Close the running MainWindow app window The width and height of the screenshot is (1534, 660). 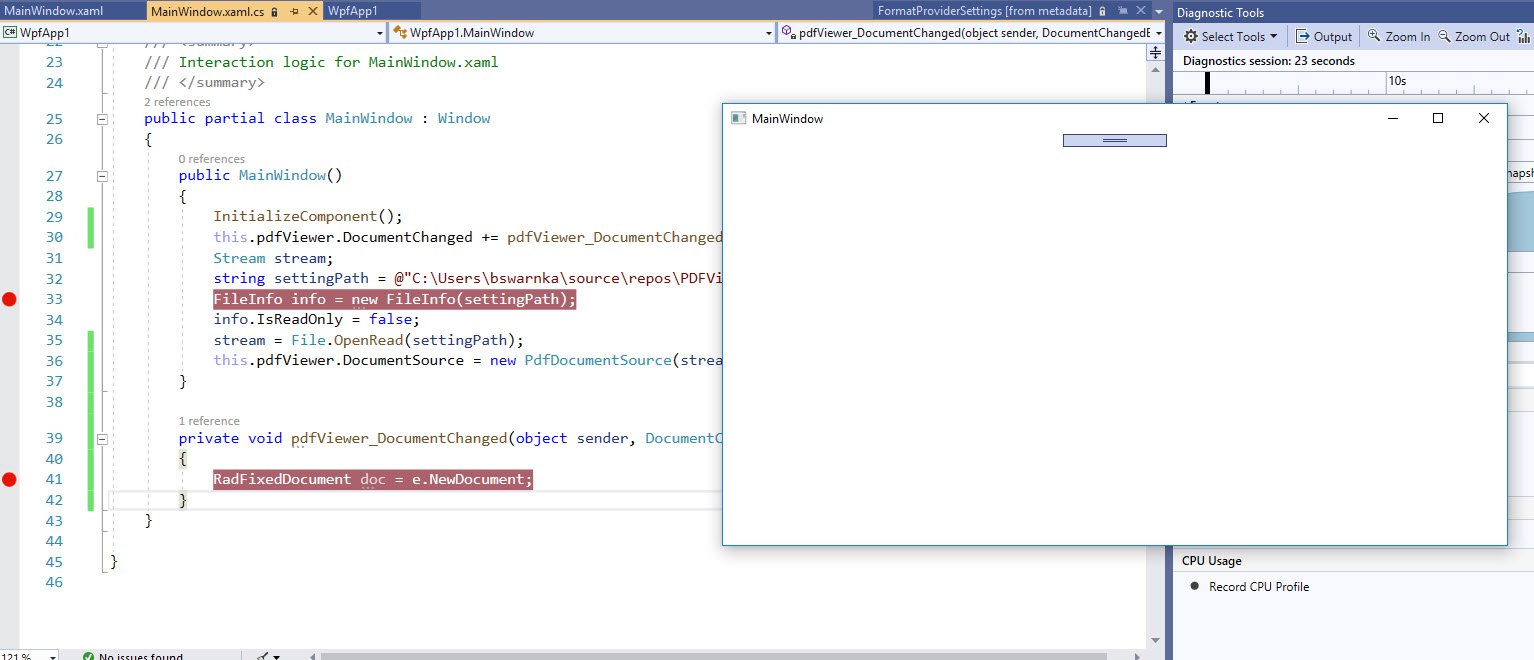[1484, 118]
